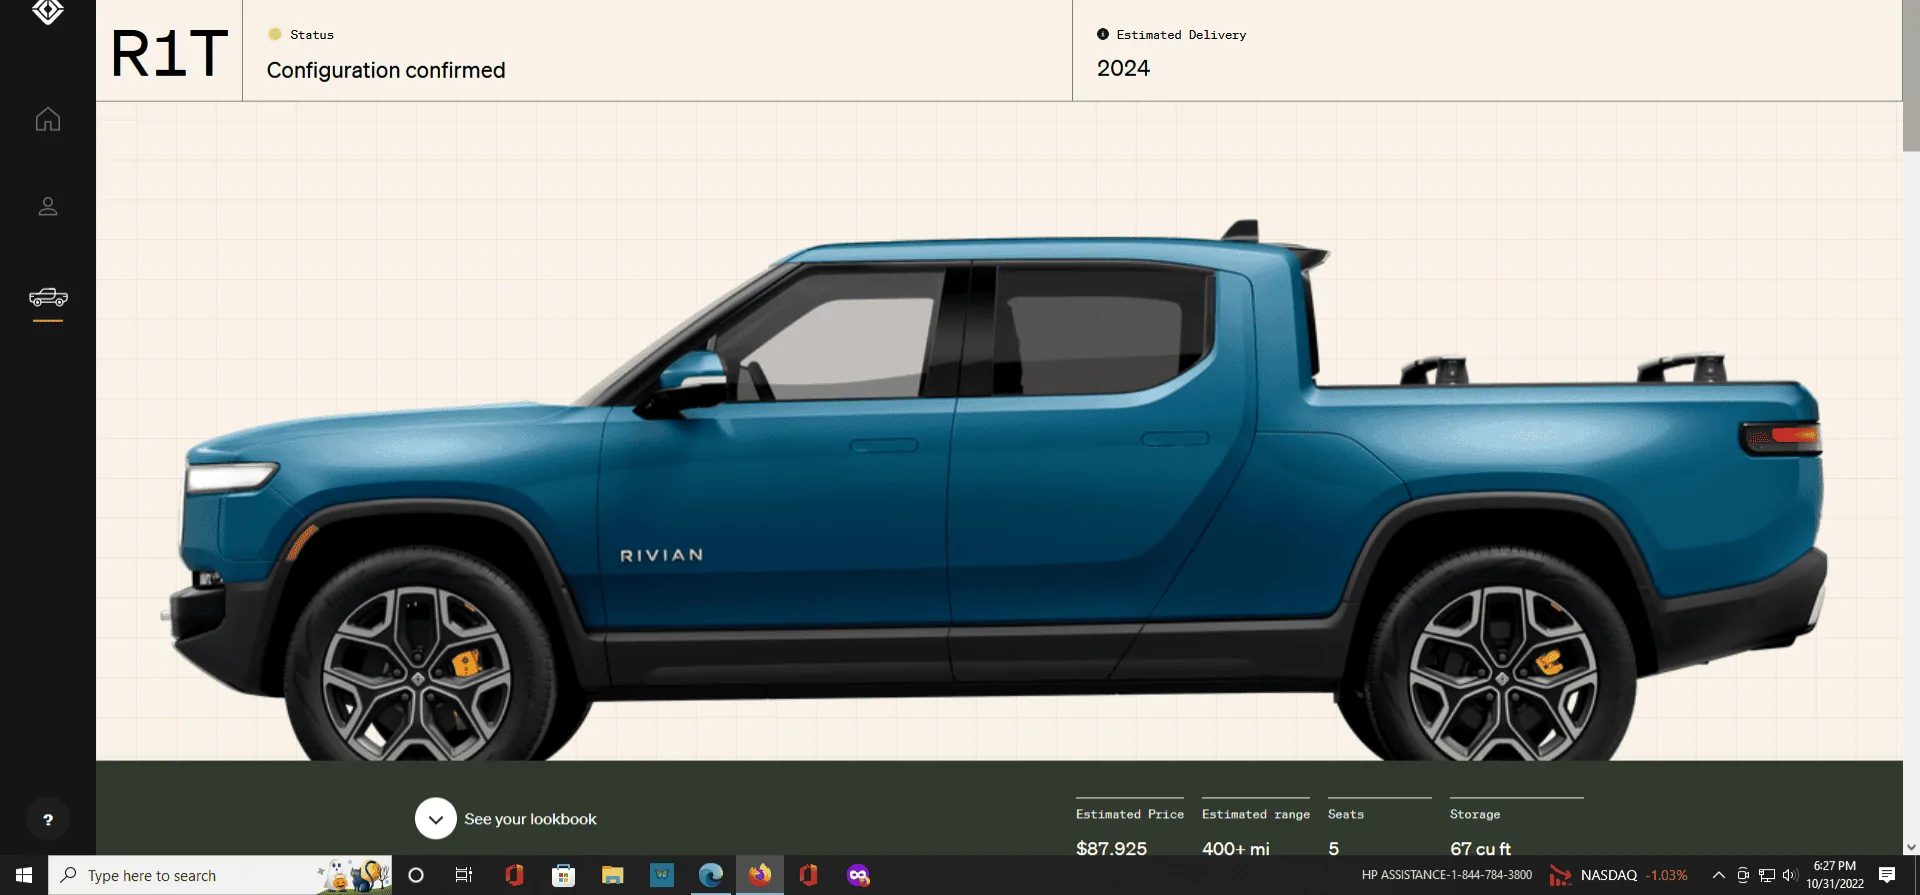Screen dimensions: 1920x895
Task: Click the Seats label
Action: 1346,814
